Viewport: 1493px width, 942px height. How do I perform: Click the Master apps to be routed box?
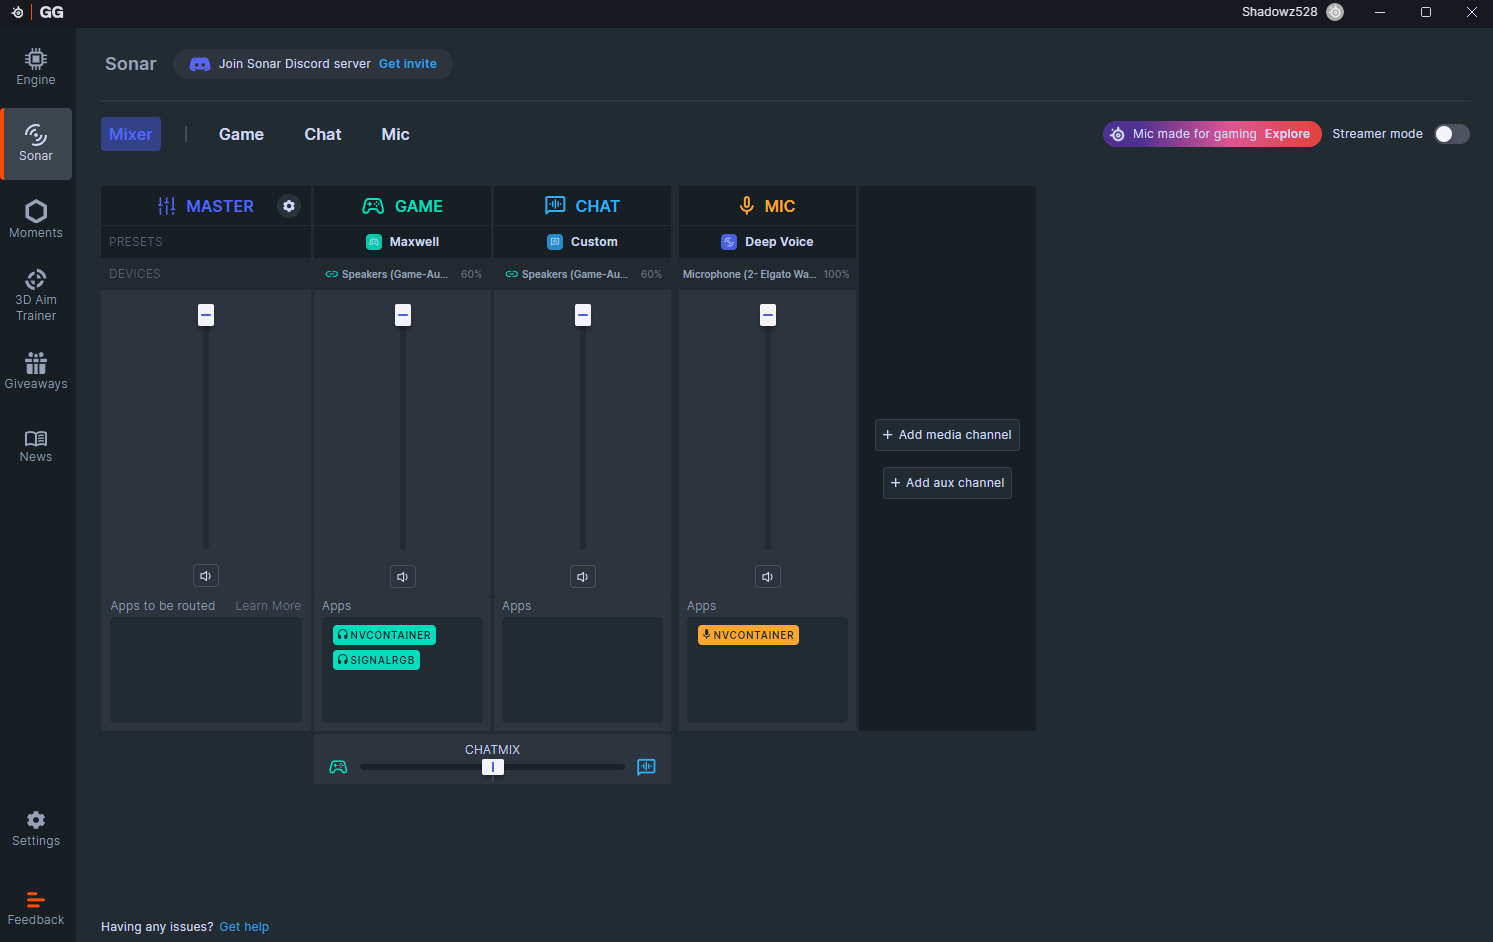[x=206, y=670]
